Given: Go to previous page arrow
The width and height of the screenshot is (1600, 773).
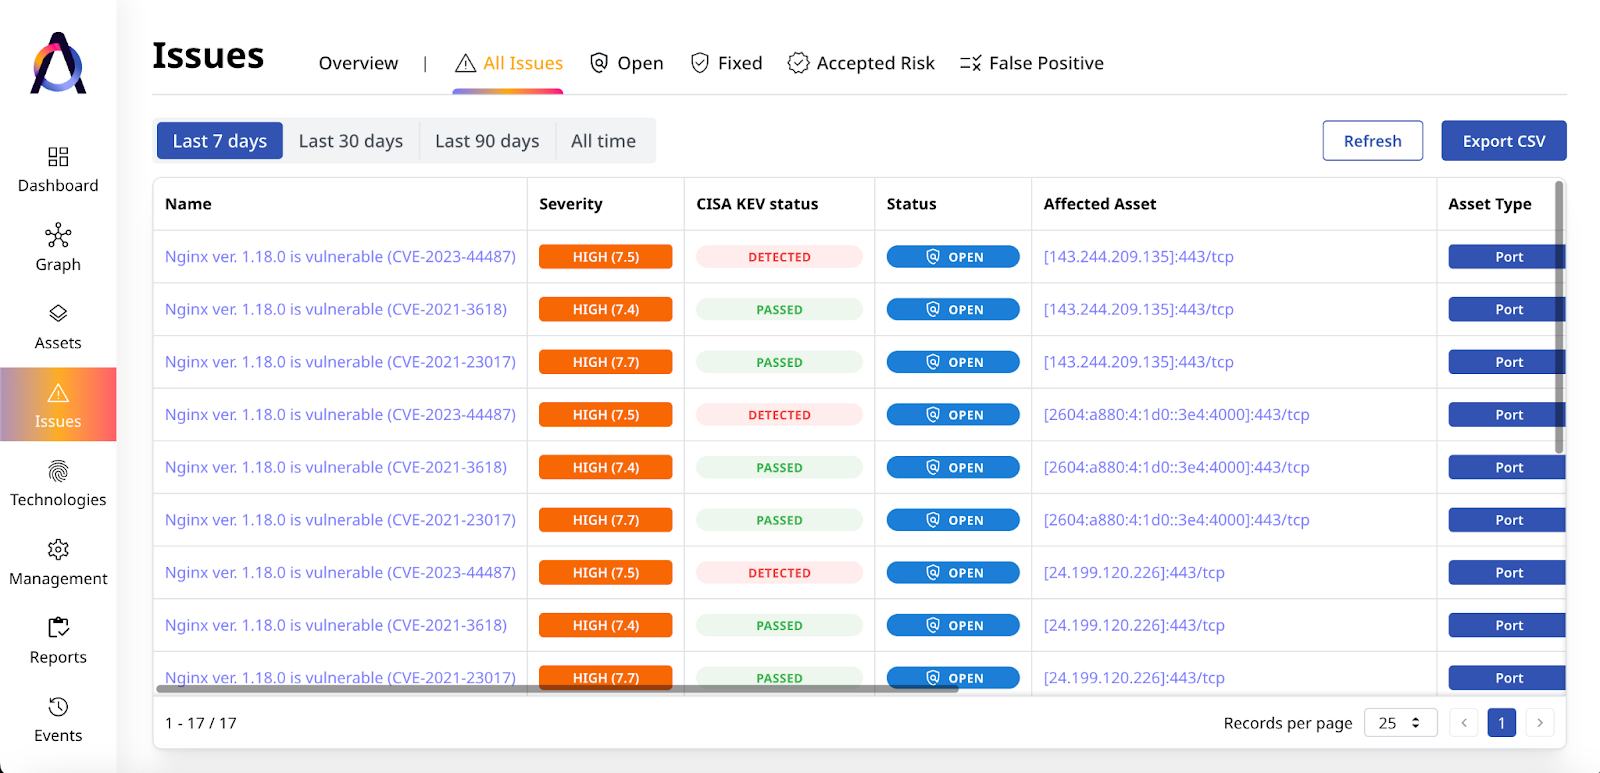Looking at the screenshot, I should 1464,722.
